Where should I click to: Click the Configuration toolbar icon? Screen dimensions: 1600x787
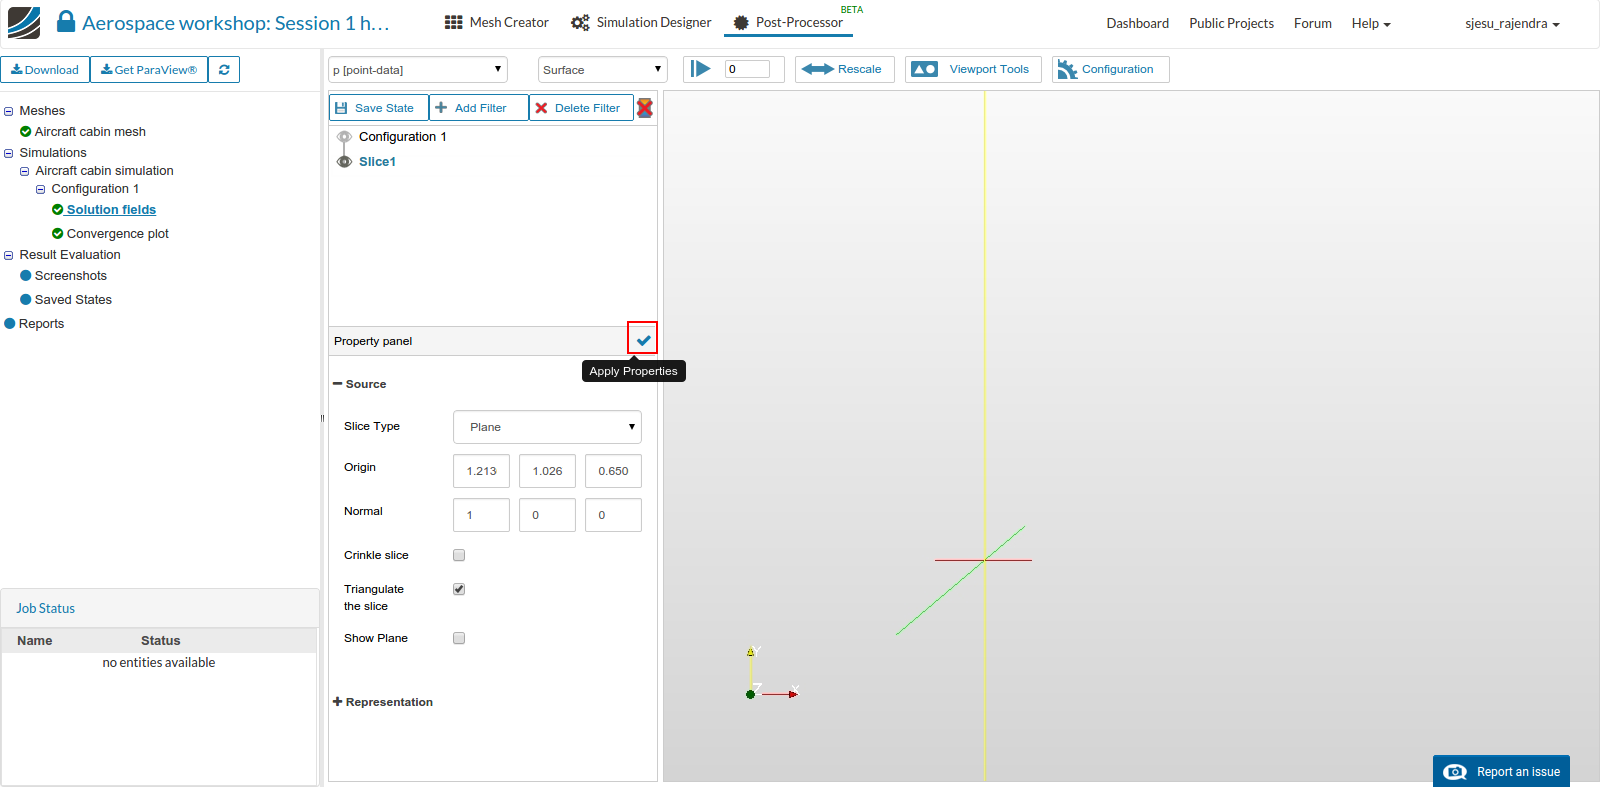click(1067, 69)
